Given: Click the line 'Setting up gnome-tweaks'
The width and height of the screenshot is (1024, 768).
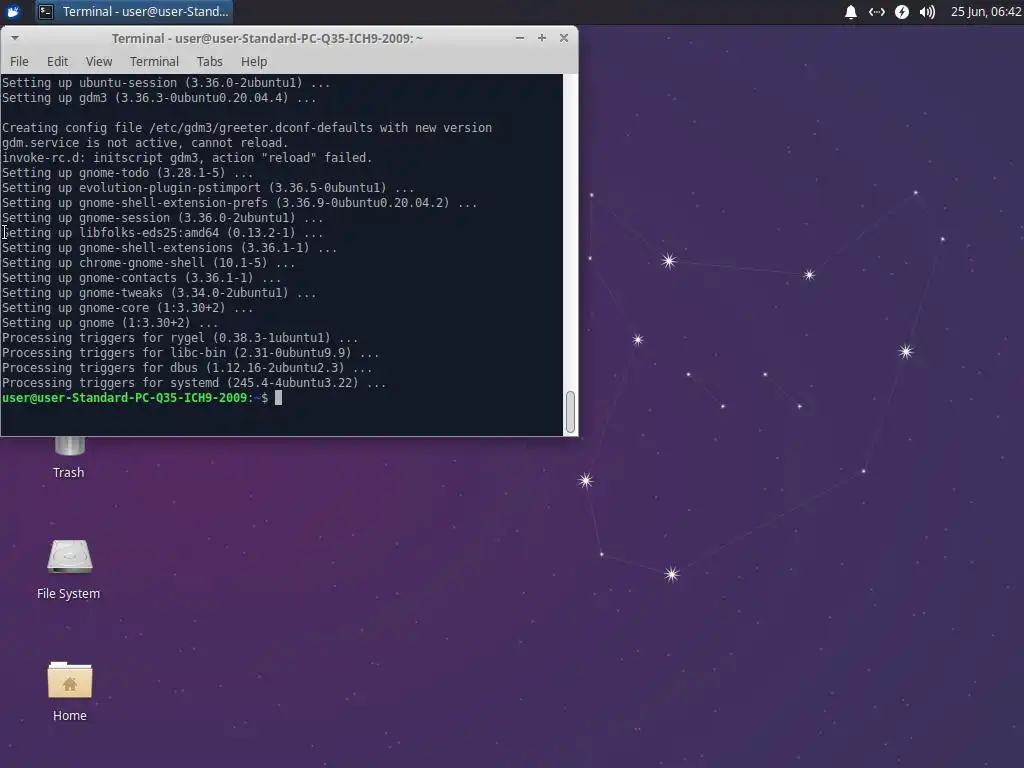Looking at the screenshot, I should click(159, 293).
